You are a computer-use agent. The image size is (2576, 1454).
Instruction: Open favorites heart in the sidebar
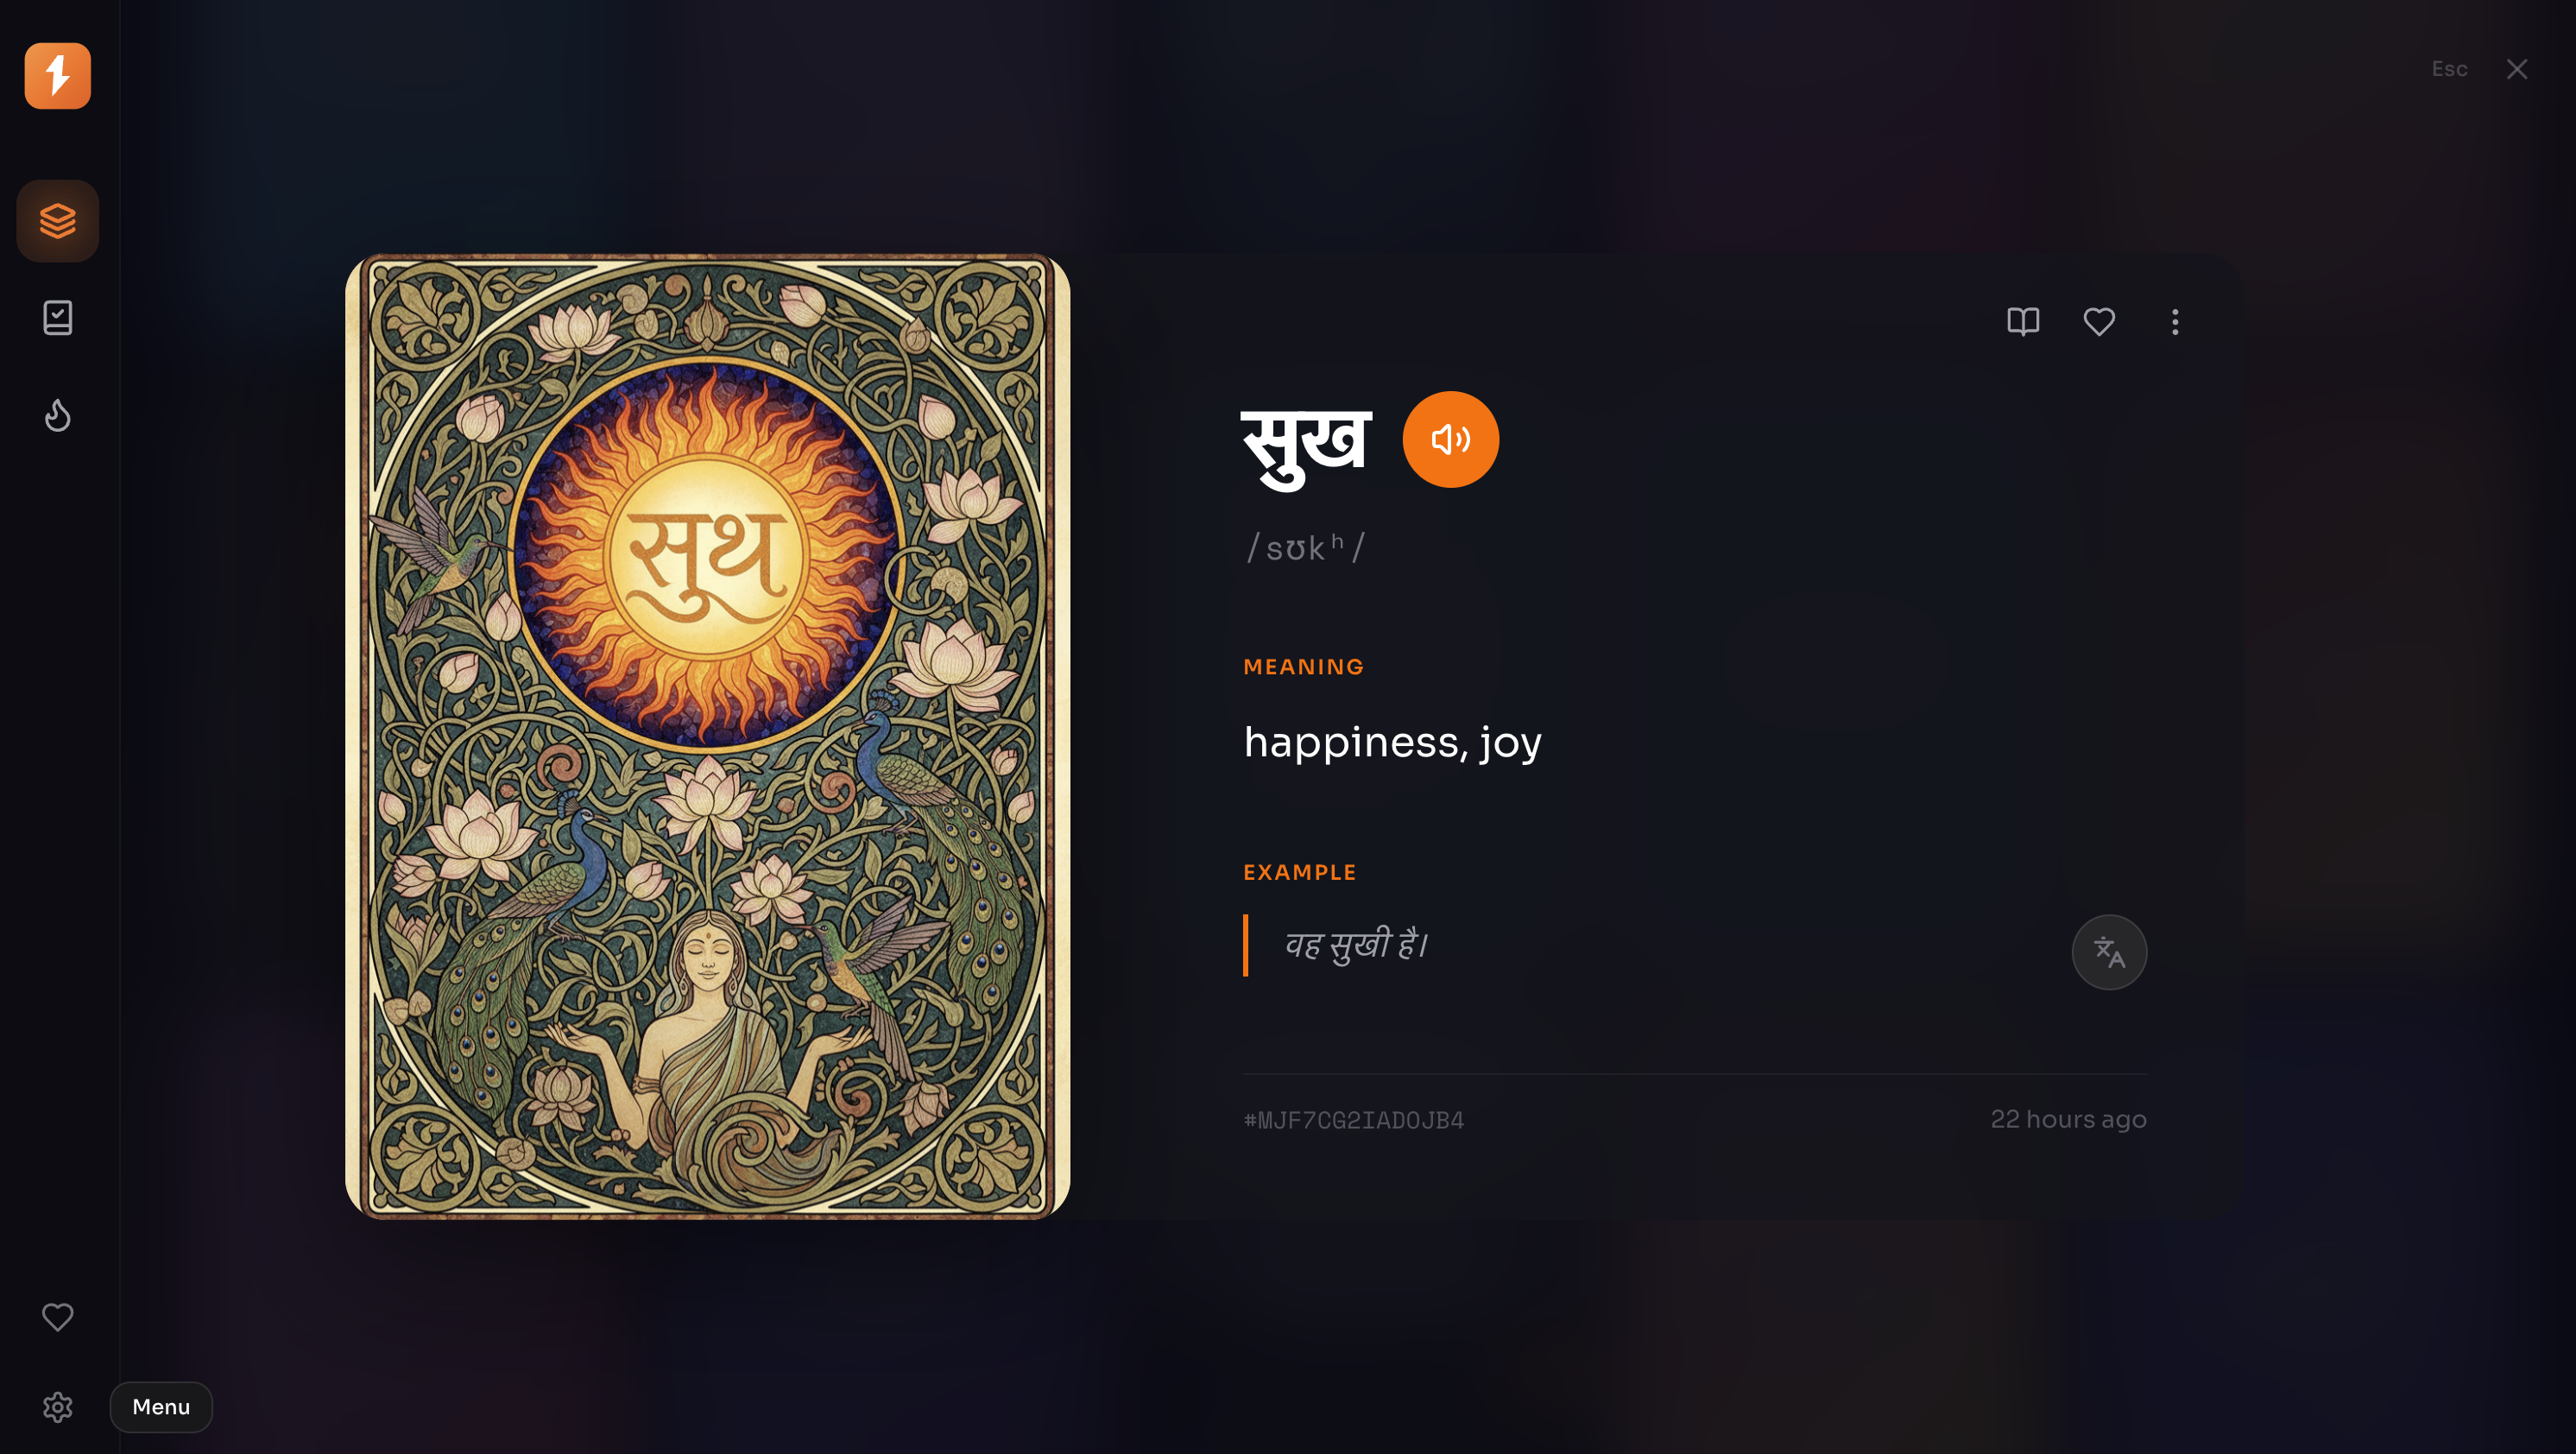(x=57, y=1317)
